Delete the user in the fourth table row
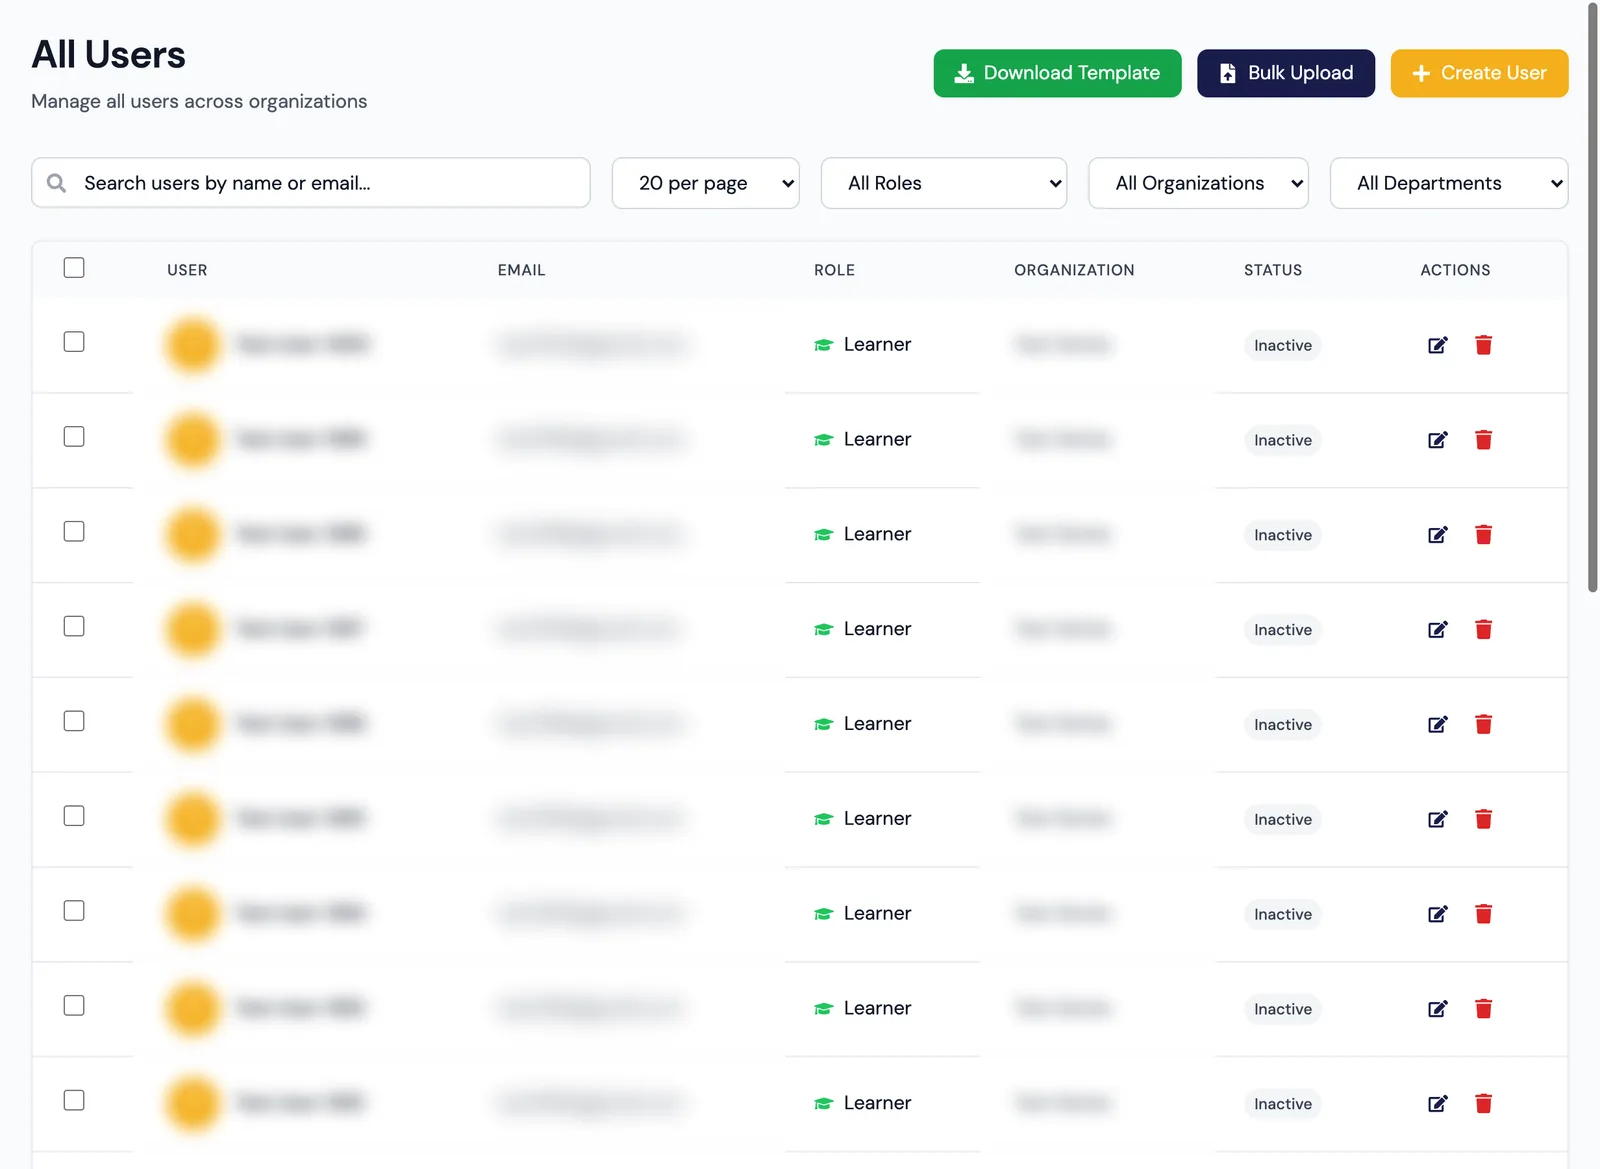 click(1483, 629)
